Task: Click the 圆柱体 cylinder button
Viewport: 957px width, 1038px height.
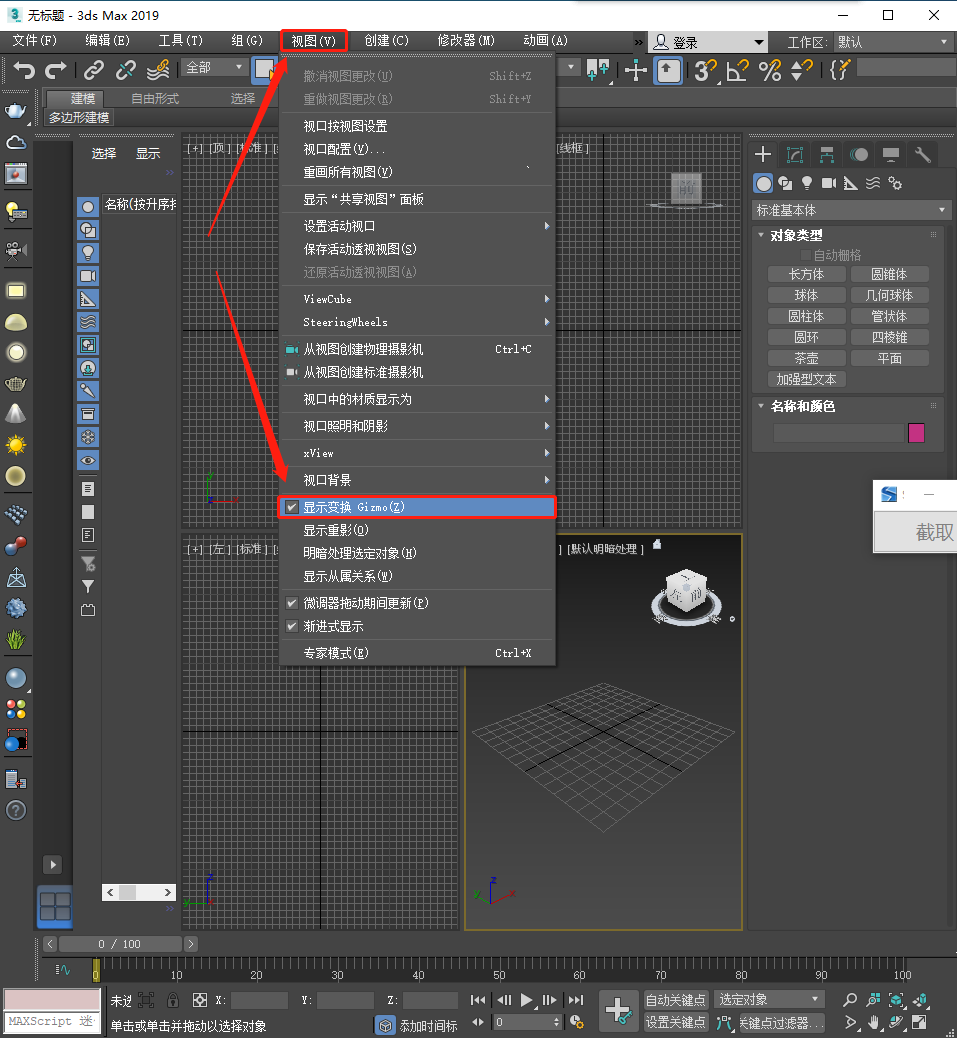Action: pyautogui.click(x=807, y=316)
